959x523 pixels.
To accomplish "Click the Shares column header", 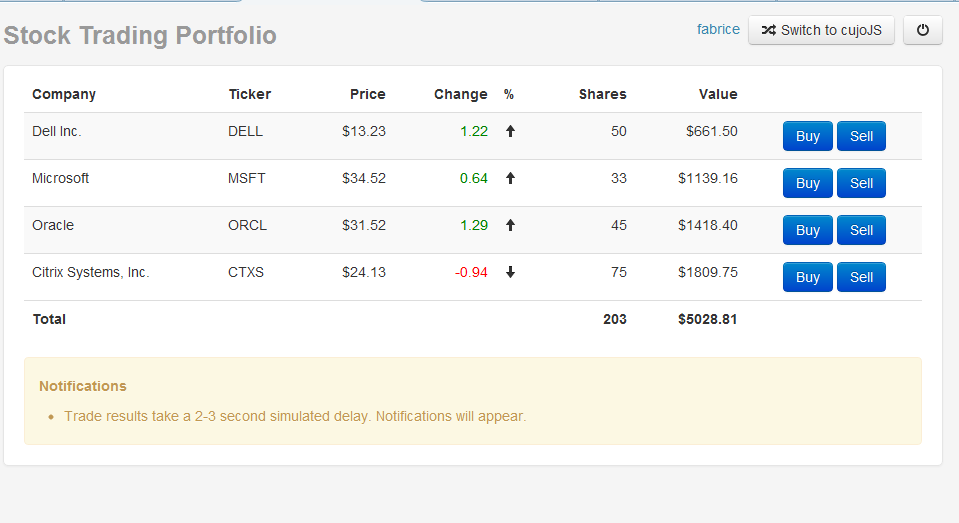I will pos(602,94).
